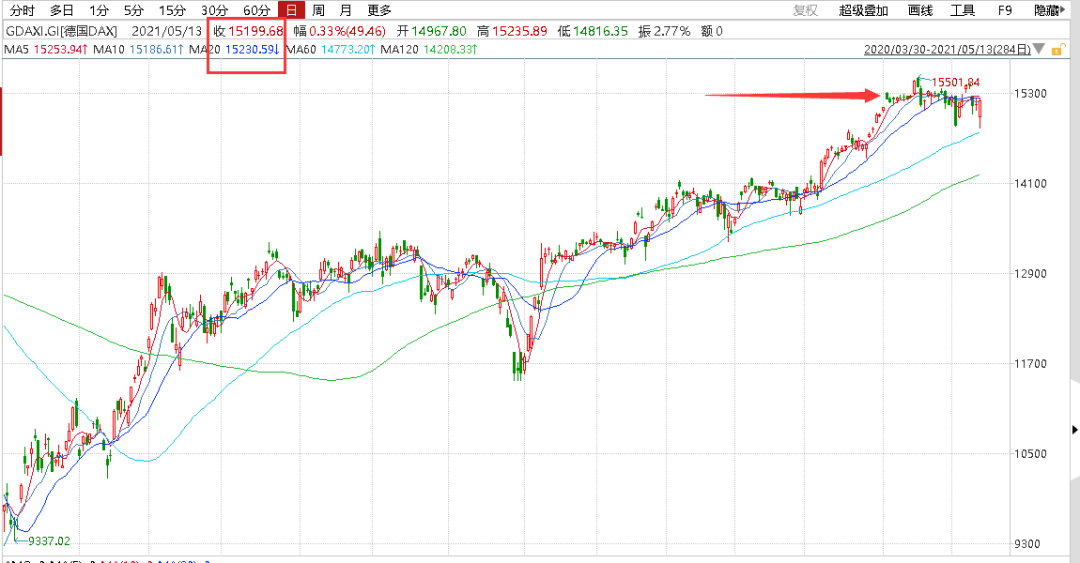The image size is (1080, 563).
Task: Expand the right-edge black arrow panel handle
Action: click(x=1074, y=430)
